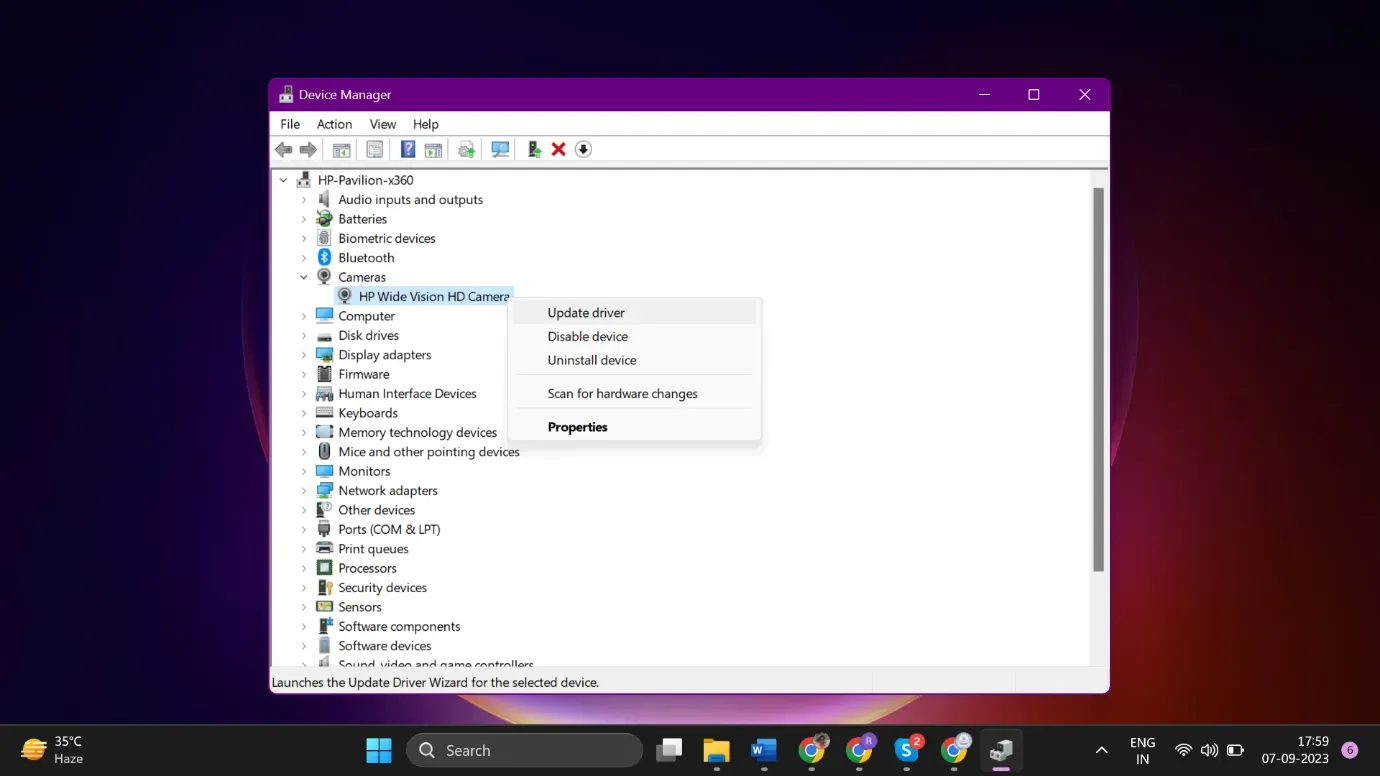Select the Memory technology devices label
The image size is (1380, 776).
click(418, 432)
